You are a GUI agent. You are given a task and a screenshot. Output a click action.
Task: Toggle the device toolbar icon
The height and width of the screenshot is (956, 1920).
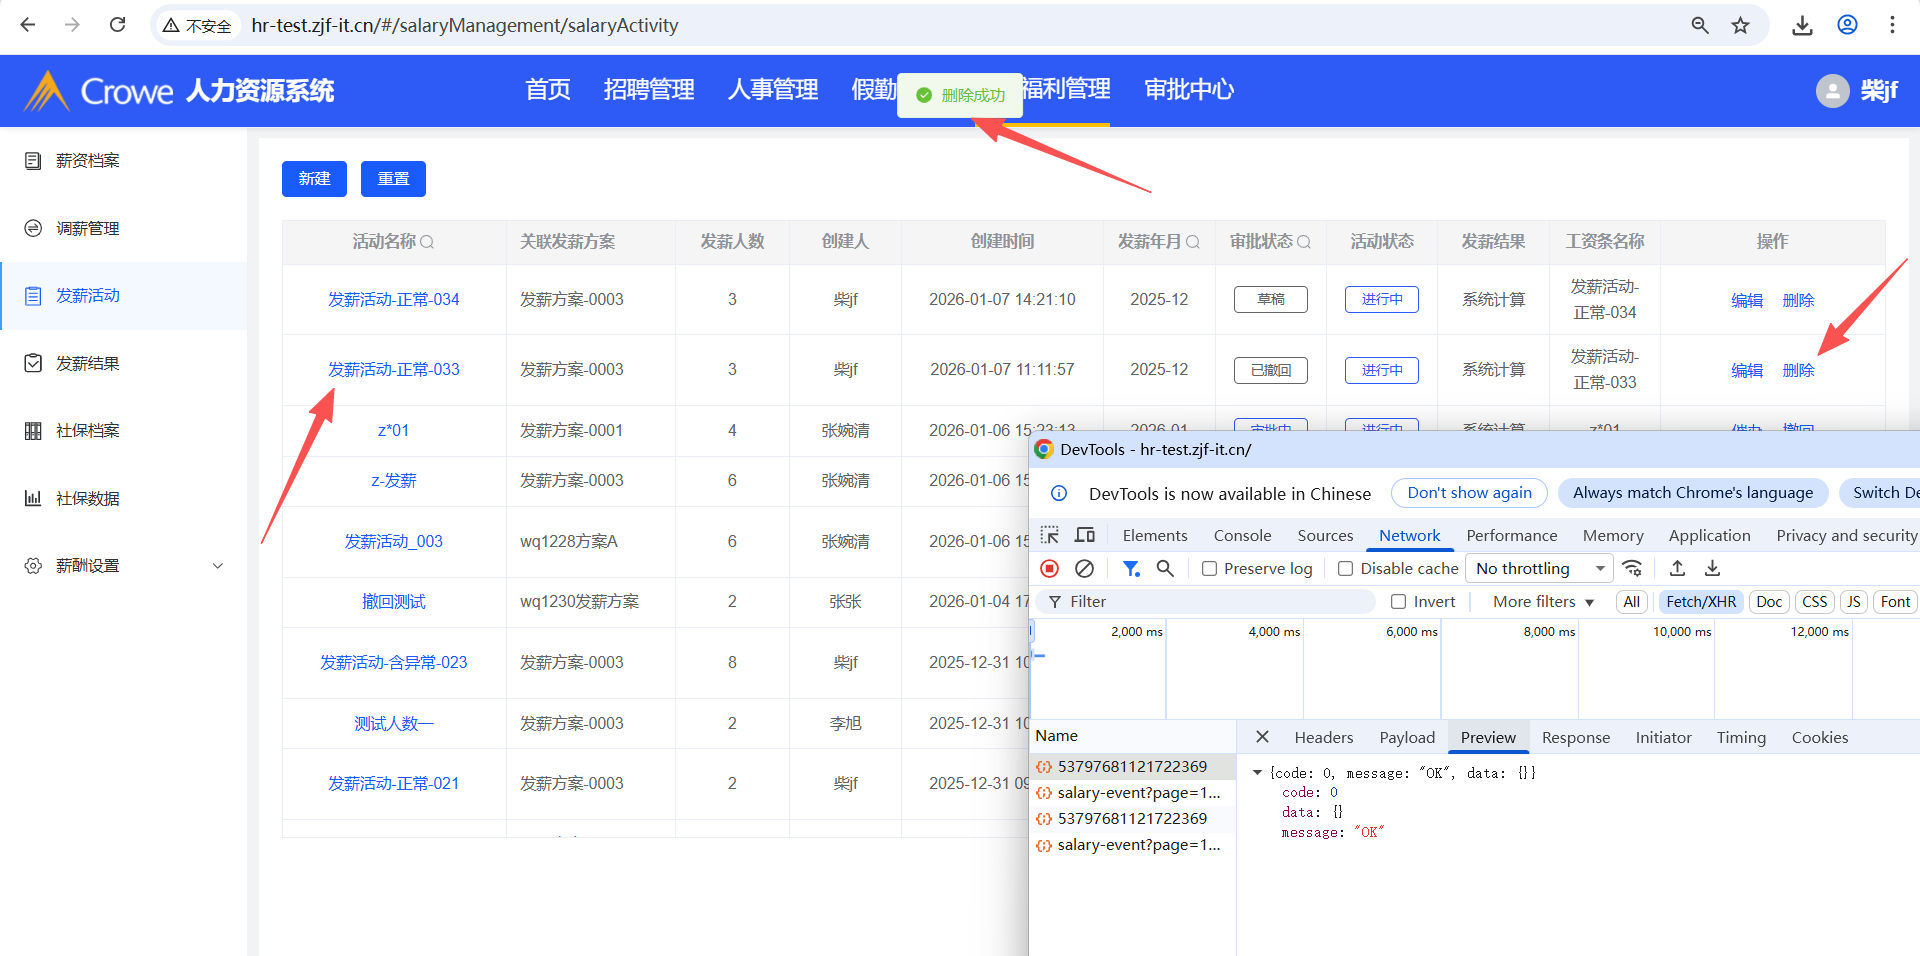[x=1085, y=535]
